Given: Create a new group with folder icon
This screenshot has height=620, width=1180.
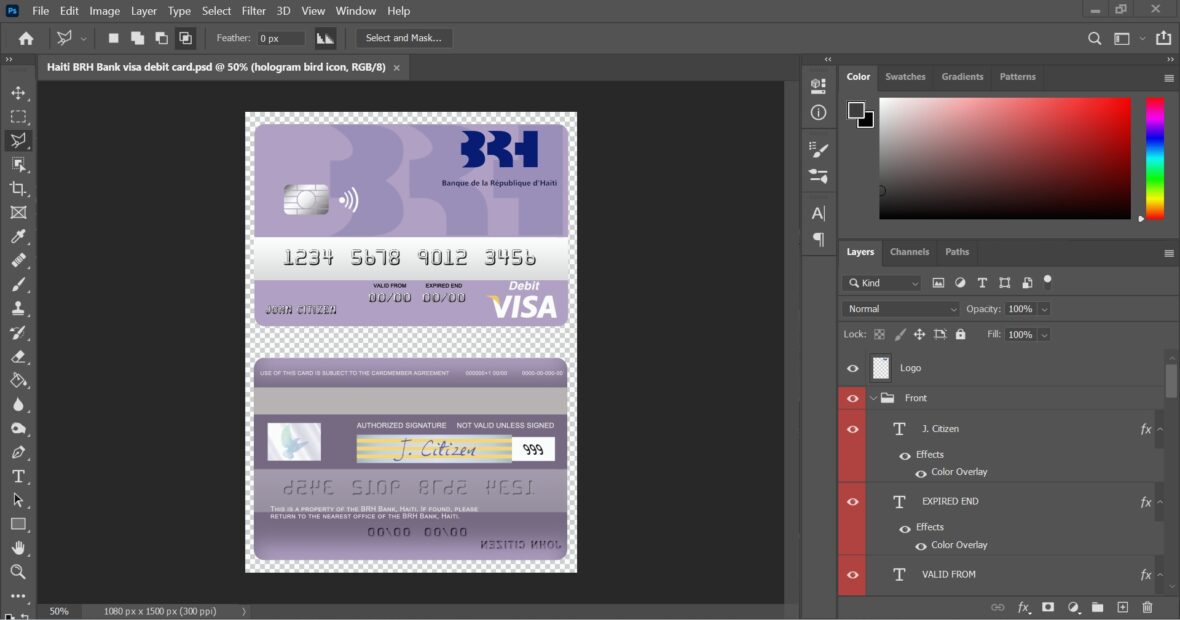Looking at the screenshot, I should click(x=1096, y=607).
